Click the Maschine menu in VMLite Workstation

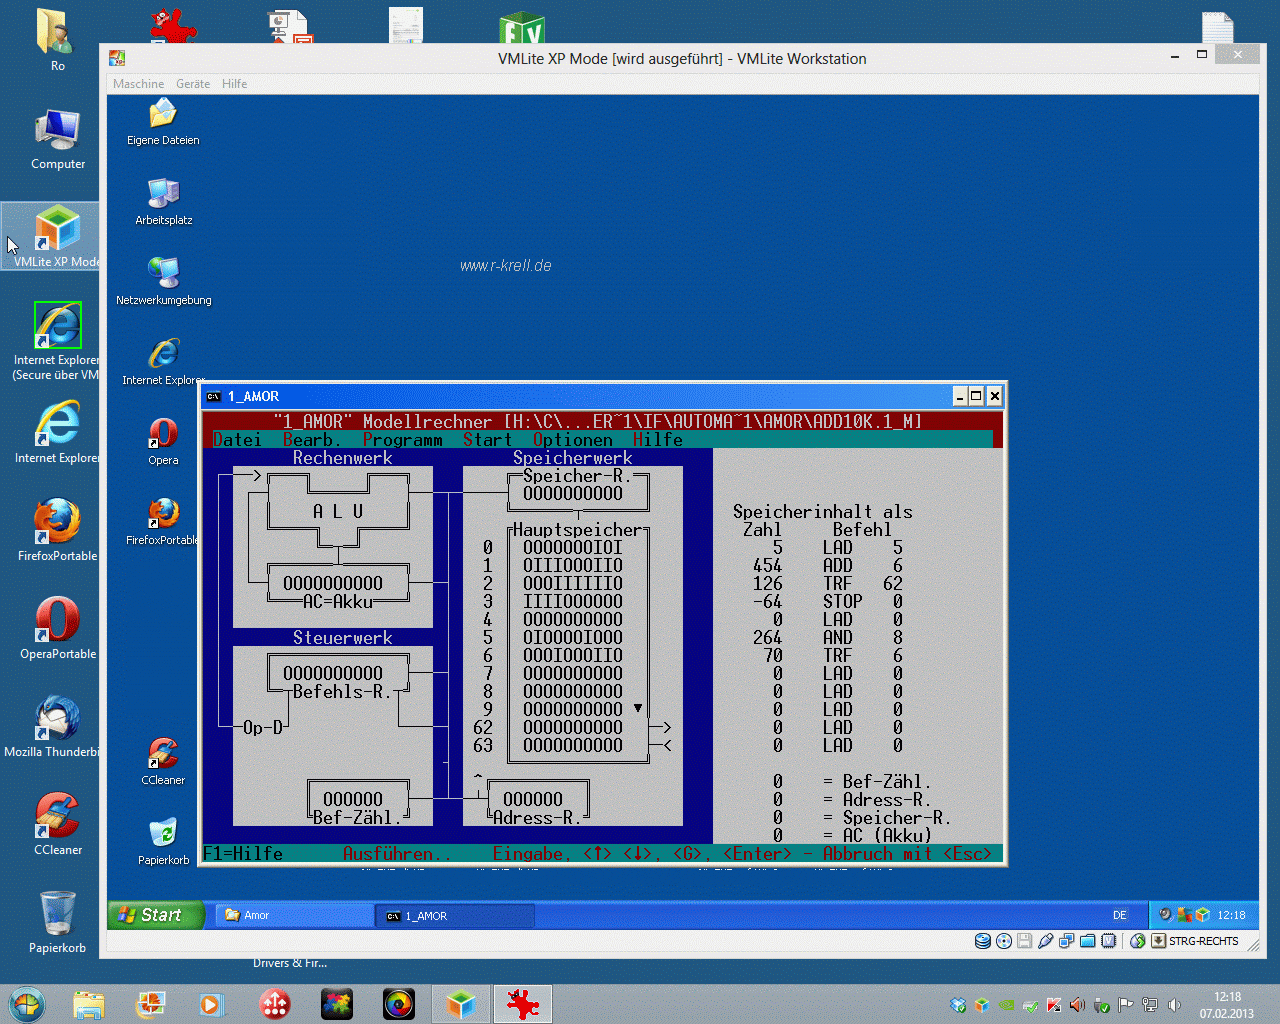[x=138, y=84]
